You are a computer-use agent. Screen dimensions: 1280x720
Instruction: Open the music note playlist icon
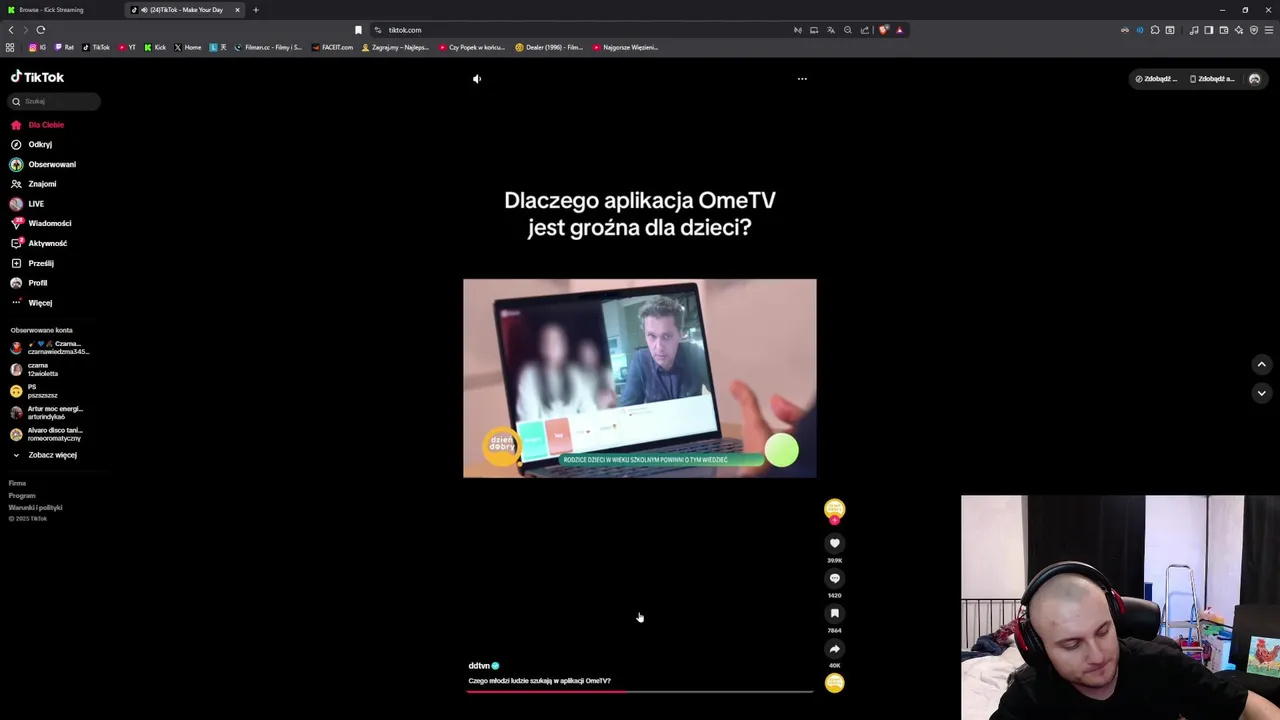[x=1194, y=30]
